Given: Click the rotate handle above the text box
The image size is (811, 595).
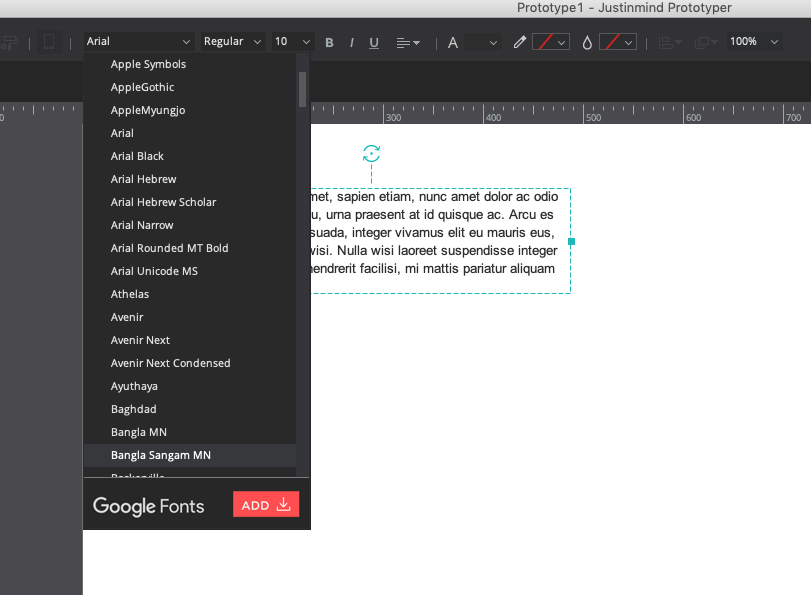Looking at the screenshot, I should click(371, 153).
